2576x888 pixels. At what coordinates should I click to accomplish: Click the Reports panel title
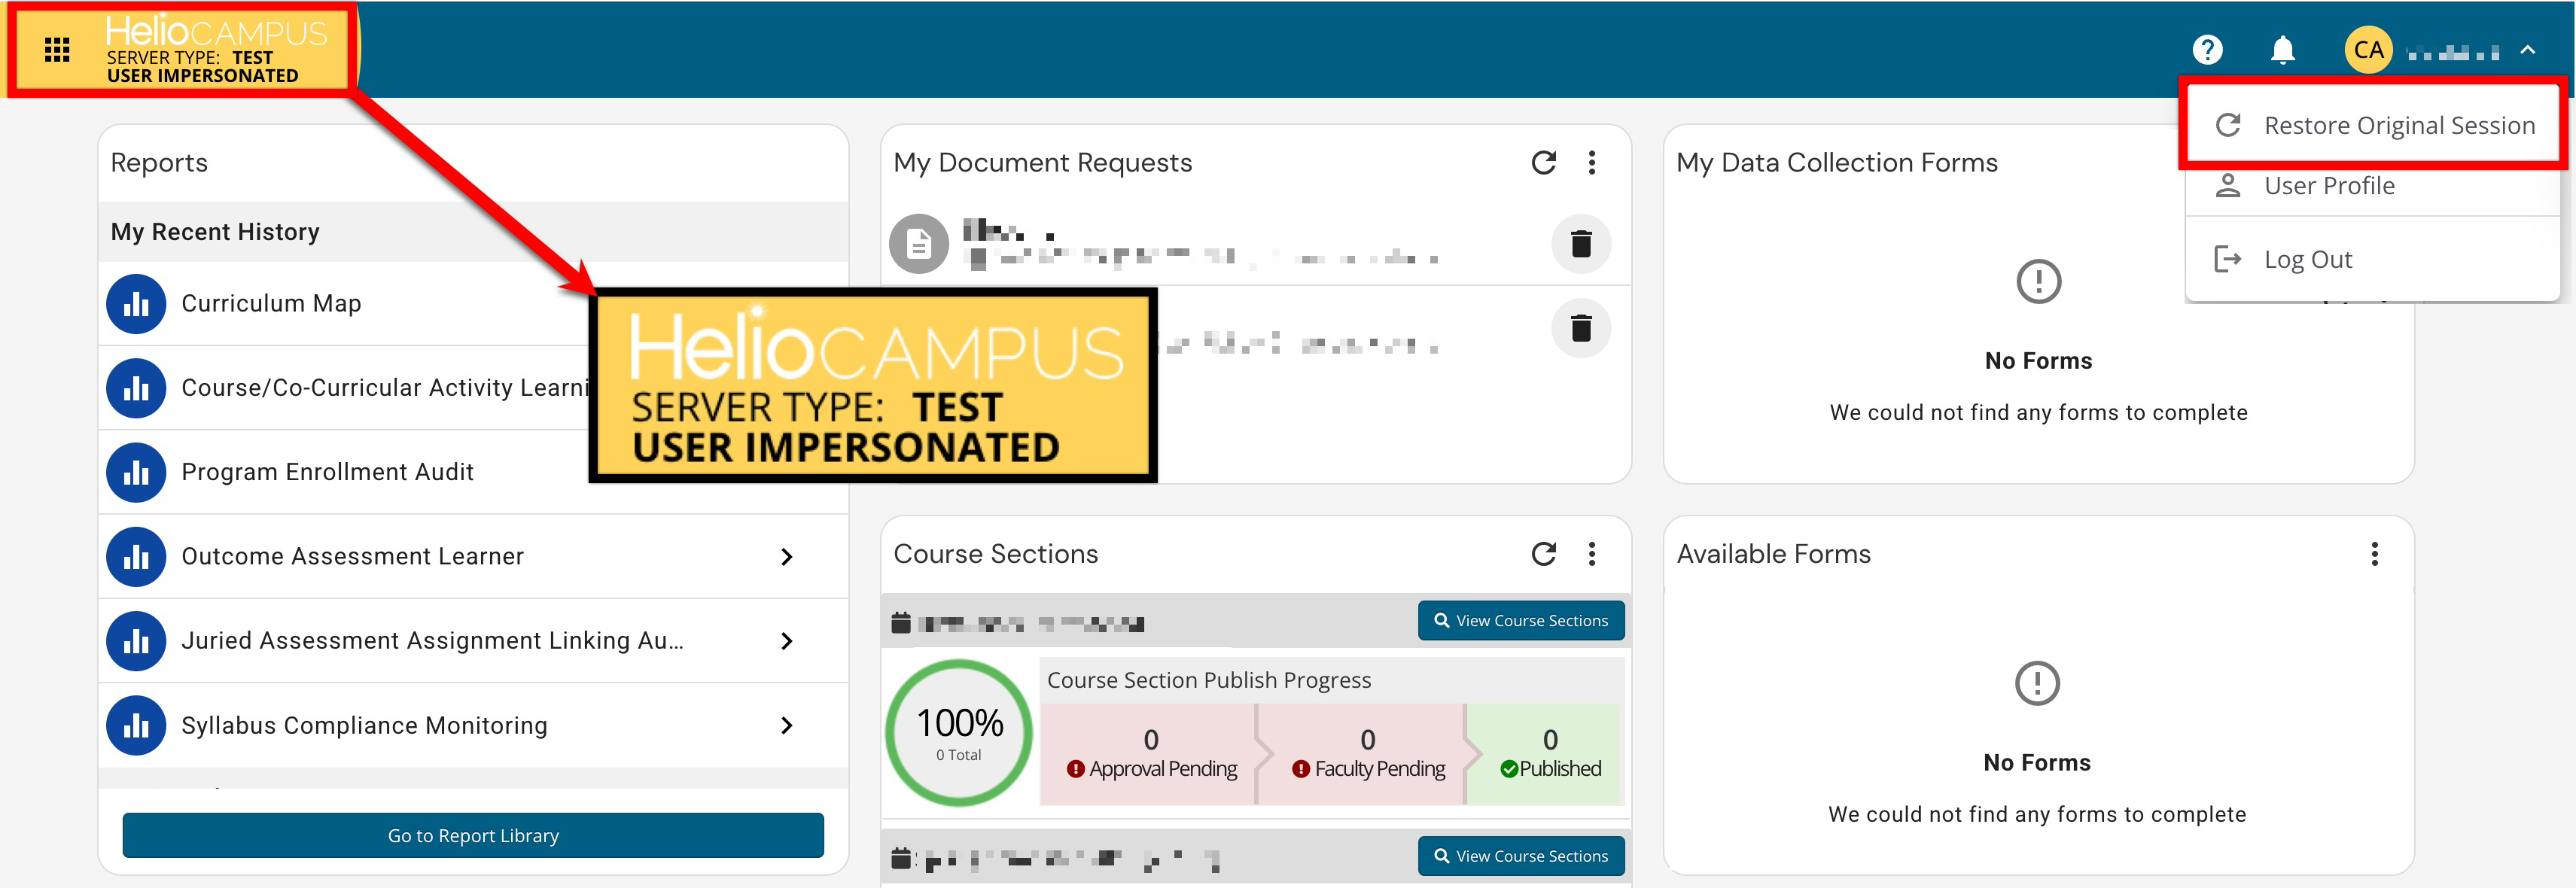pos(159,163)
